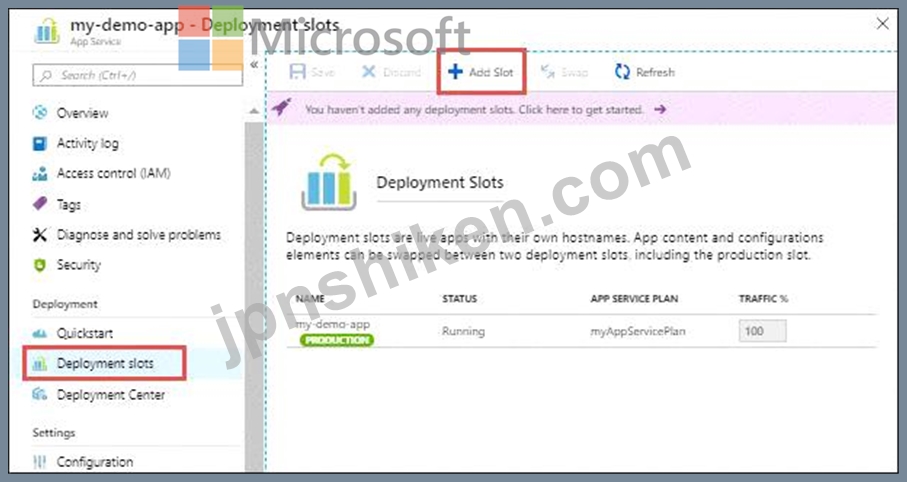
Task: Click the Deployment slots bar chart icon
Action: (x=40, y=363)
